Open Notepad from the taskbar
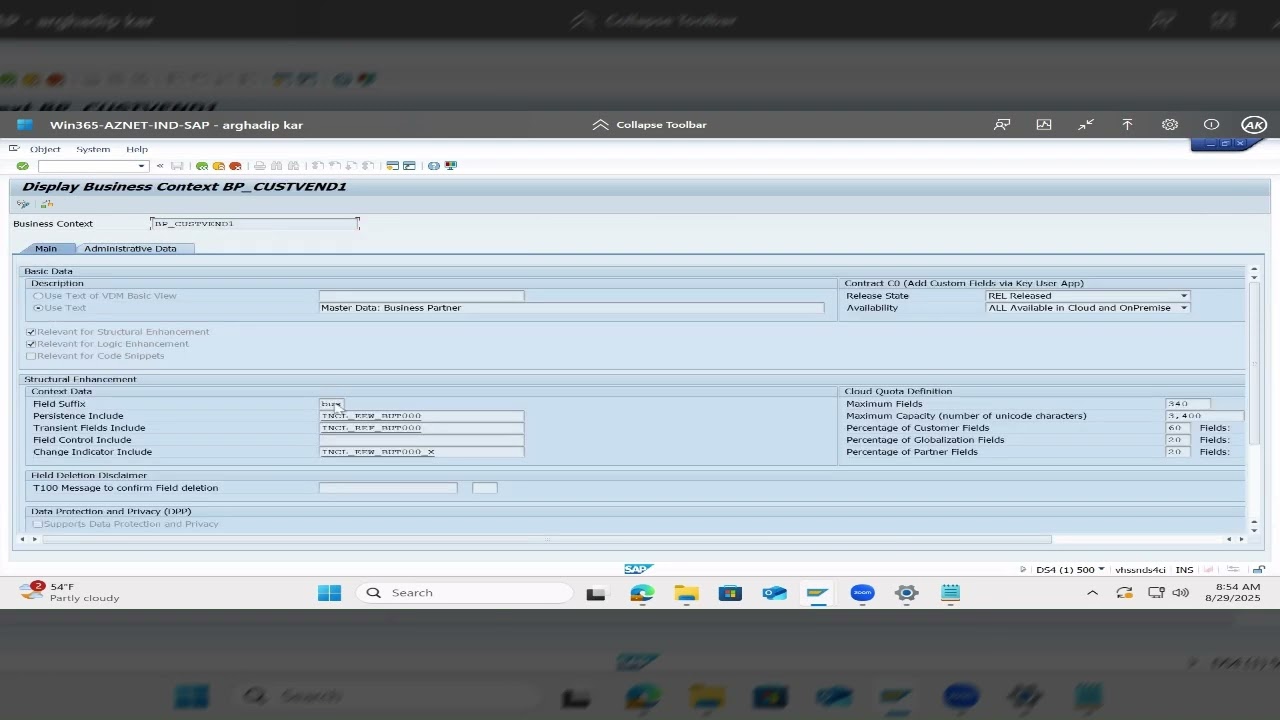 click(x=950, y=593)
